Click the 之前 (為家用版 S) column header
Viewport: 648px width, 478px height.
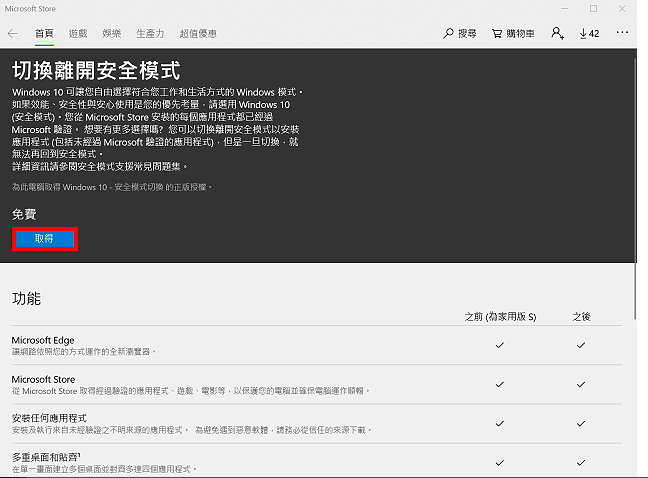coord(500,317)
